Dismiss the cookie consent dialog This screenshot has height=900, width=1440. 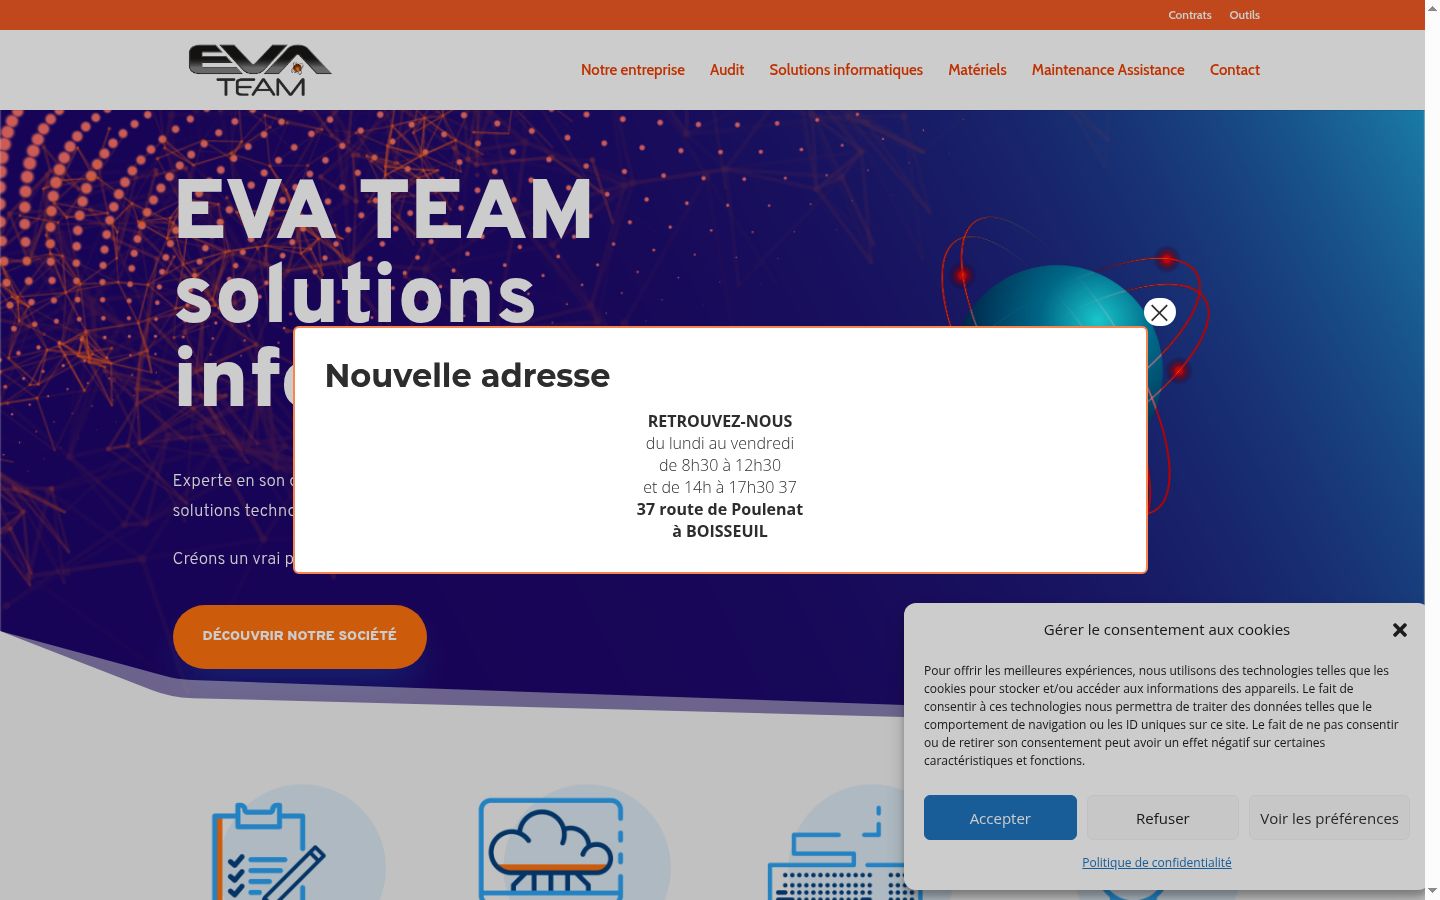[x=1400, y=630]
